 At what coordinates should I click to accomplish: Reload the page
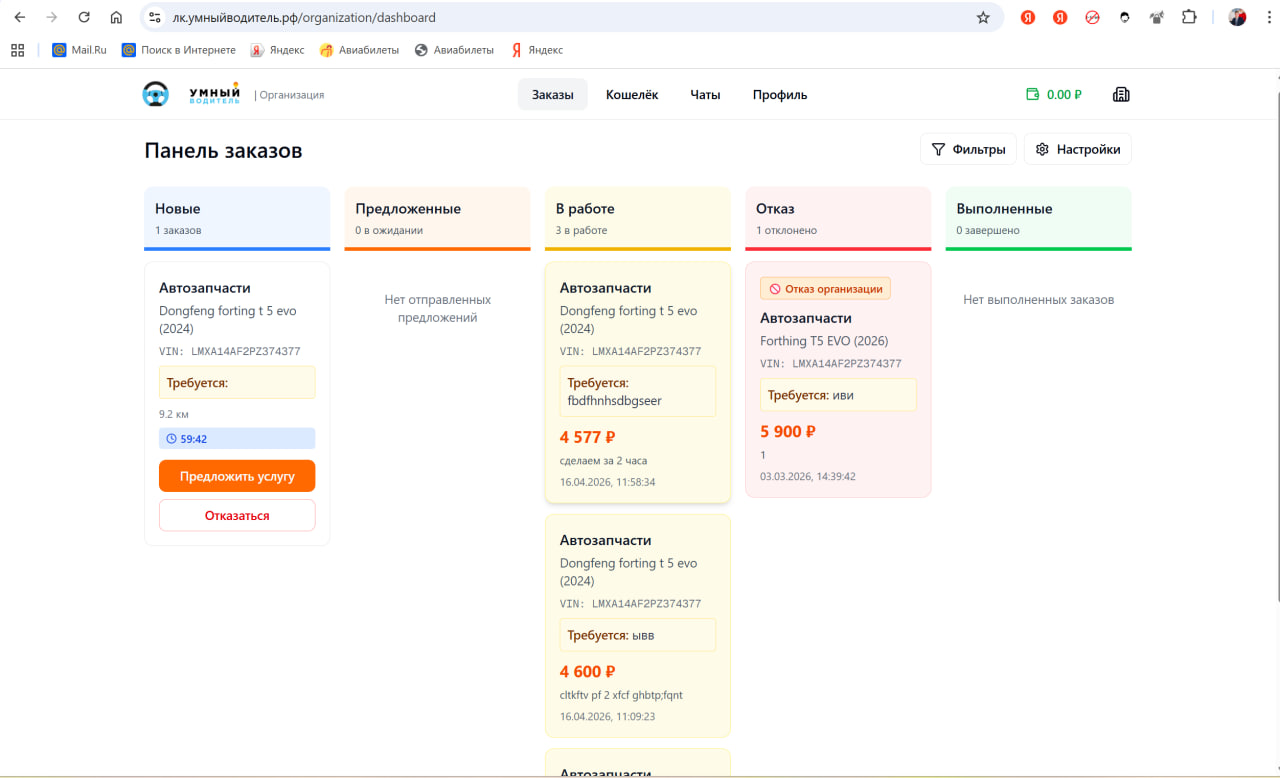click(x=84, y=17)
